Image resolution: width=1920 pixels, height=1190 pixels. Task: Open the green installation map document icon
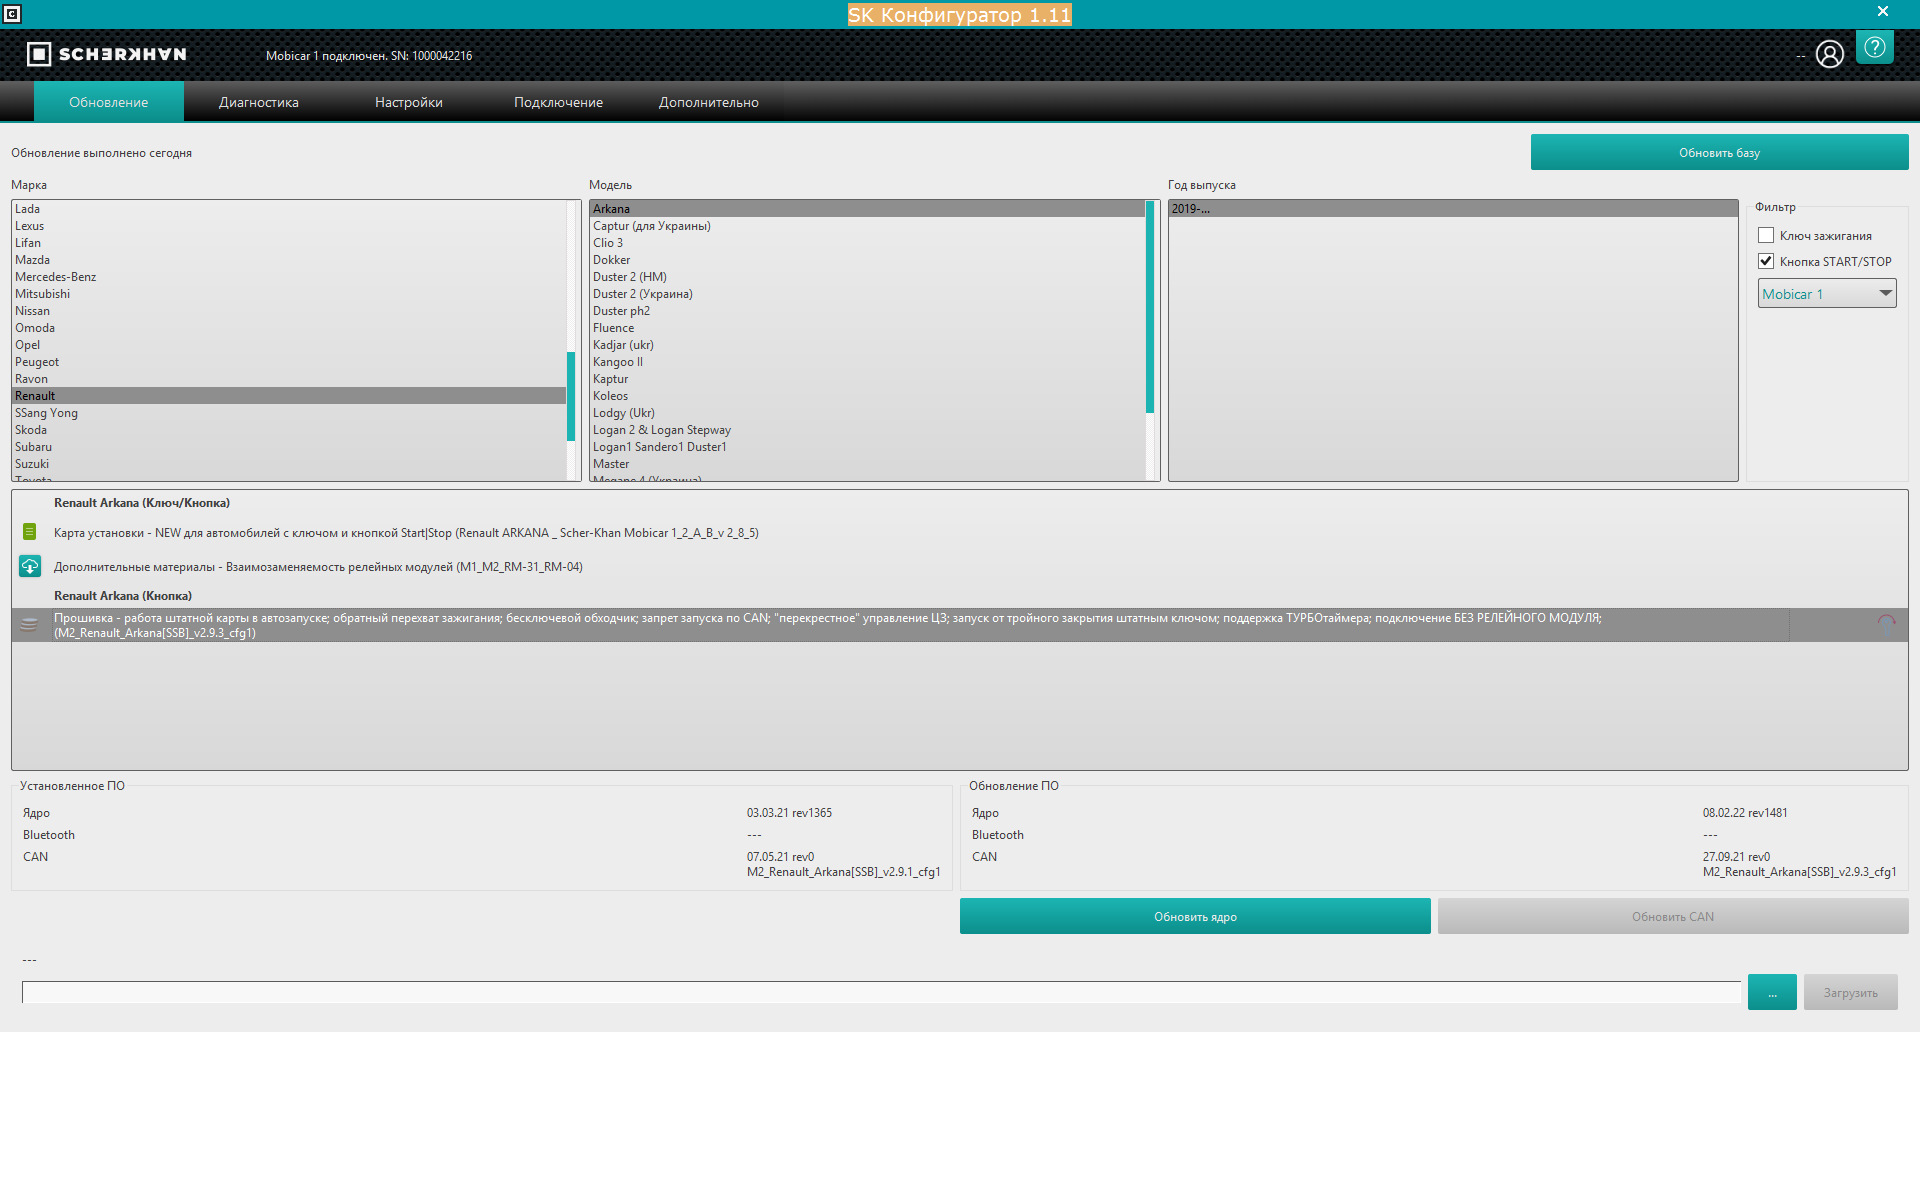pos(30,532)
